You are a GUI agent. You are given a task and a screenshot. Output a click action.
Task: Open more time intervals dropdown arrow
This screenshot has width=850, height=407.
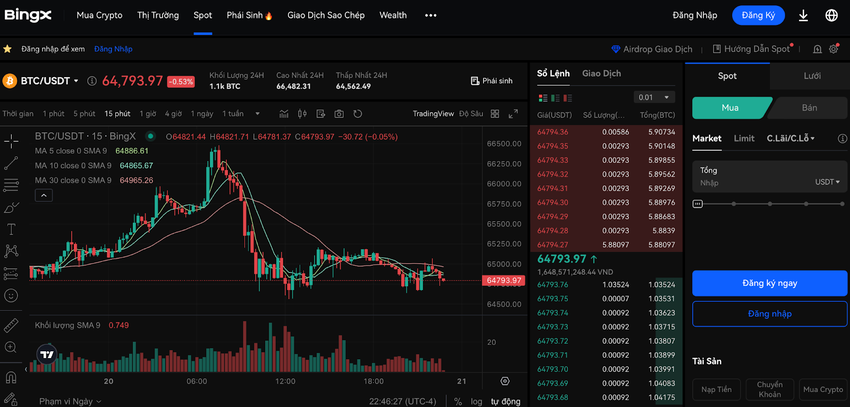click(x=257, y=114)
